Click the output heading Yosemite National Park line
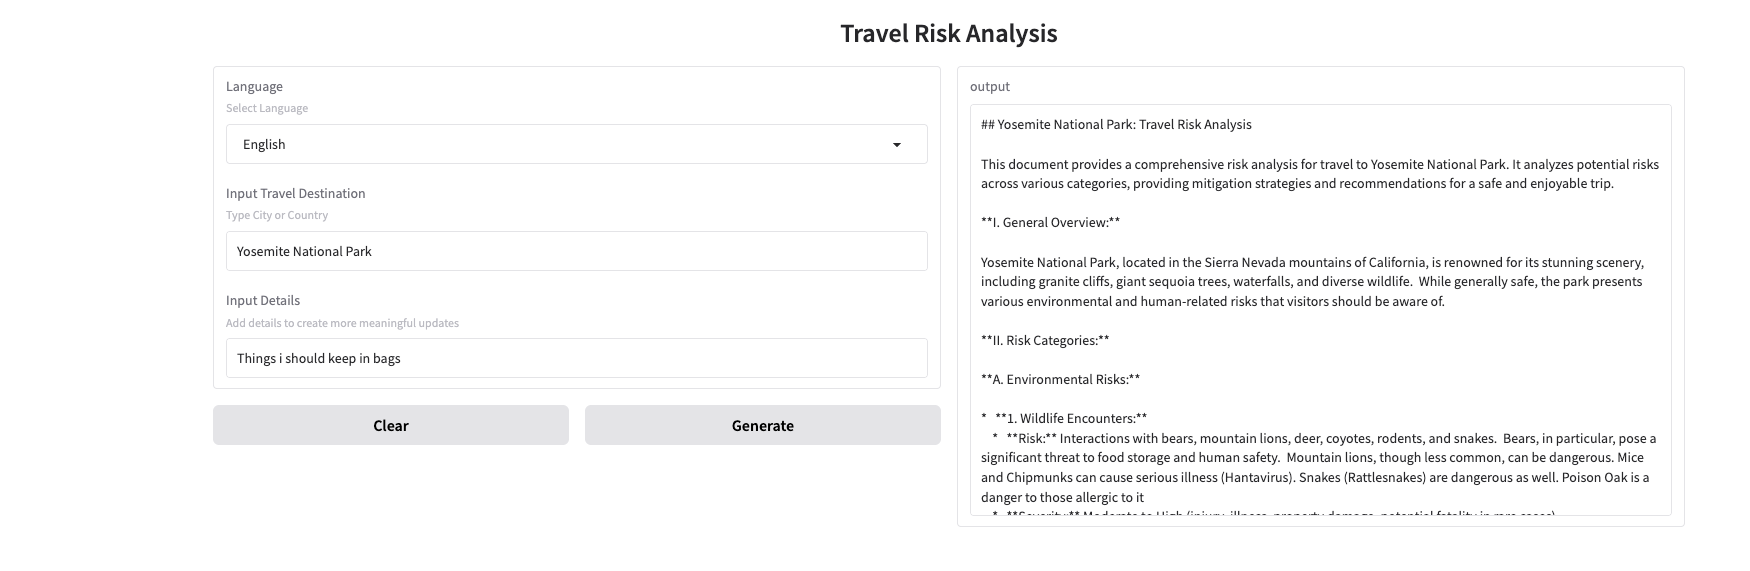 click(1115, 125)
